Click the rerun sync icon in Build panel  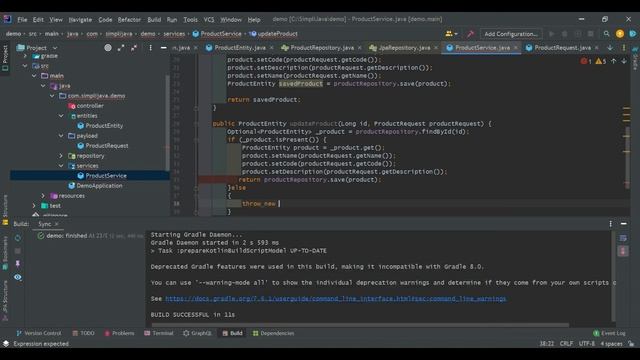click(18, 238)
